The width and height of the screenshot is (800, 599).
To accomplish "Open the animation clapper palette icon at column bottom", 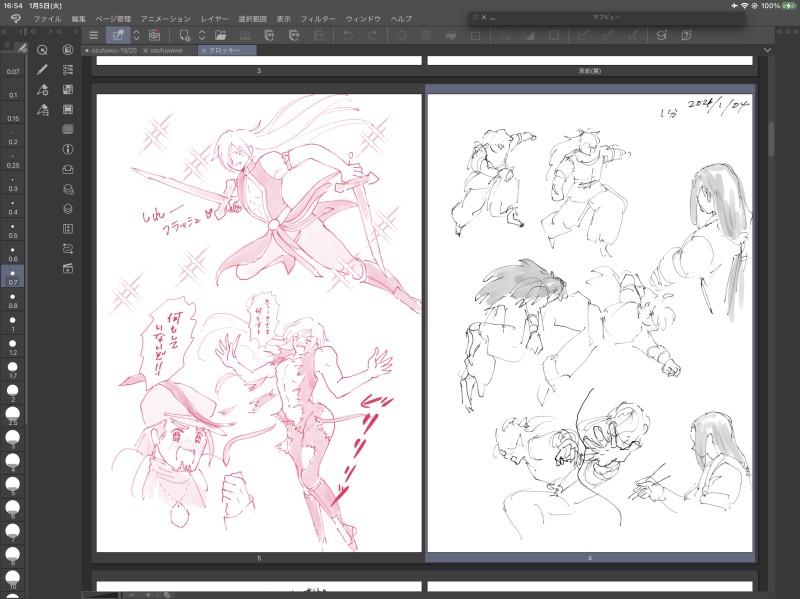I will (68, 268).
